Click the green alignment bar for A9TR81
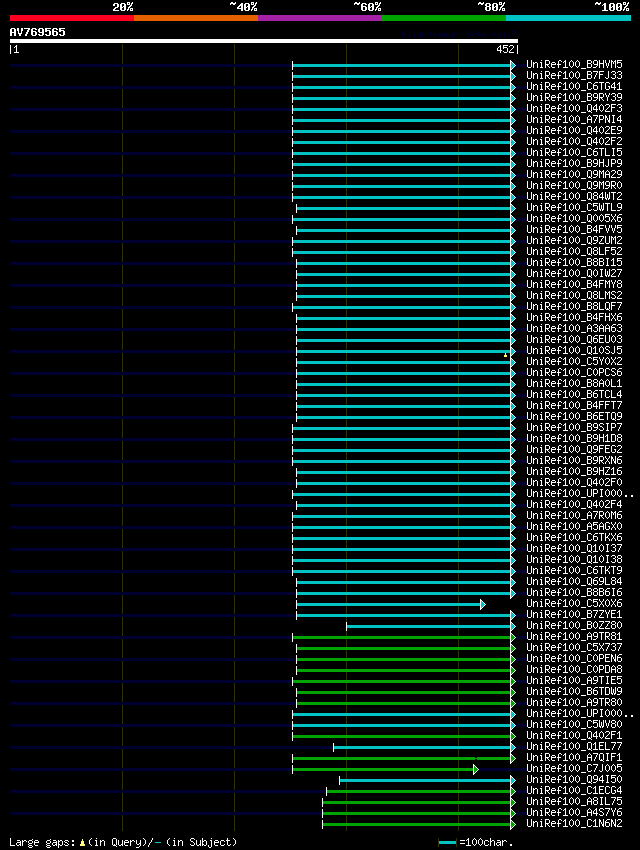Image resolution: width=640 pixels, height=850 pixels. (402, 638)
